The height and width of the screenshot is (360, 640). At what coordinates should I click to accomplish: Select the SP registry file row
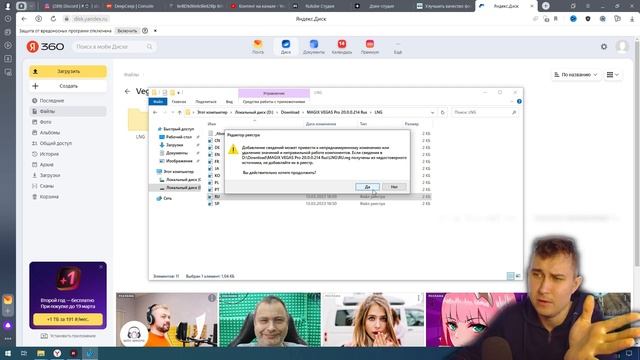point(319,203)
